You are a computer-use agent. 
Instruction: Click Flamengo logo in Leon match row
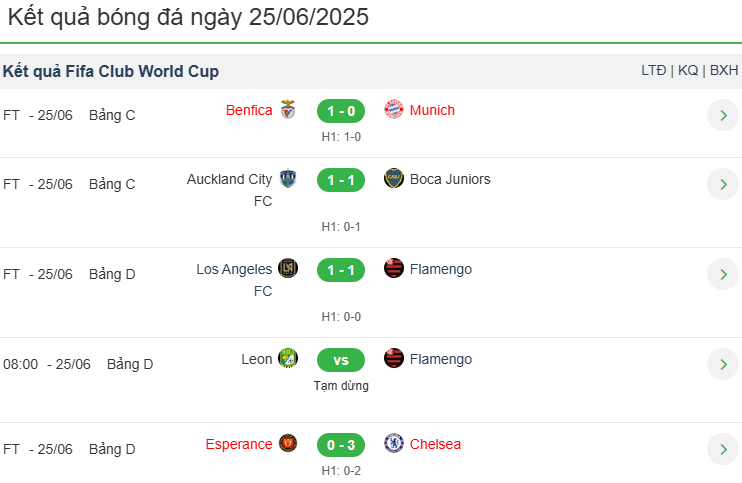(x=394, y=358)
